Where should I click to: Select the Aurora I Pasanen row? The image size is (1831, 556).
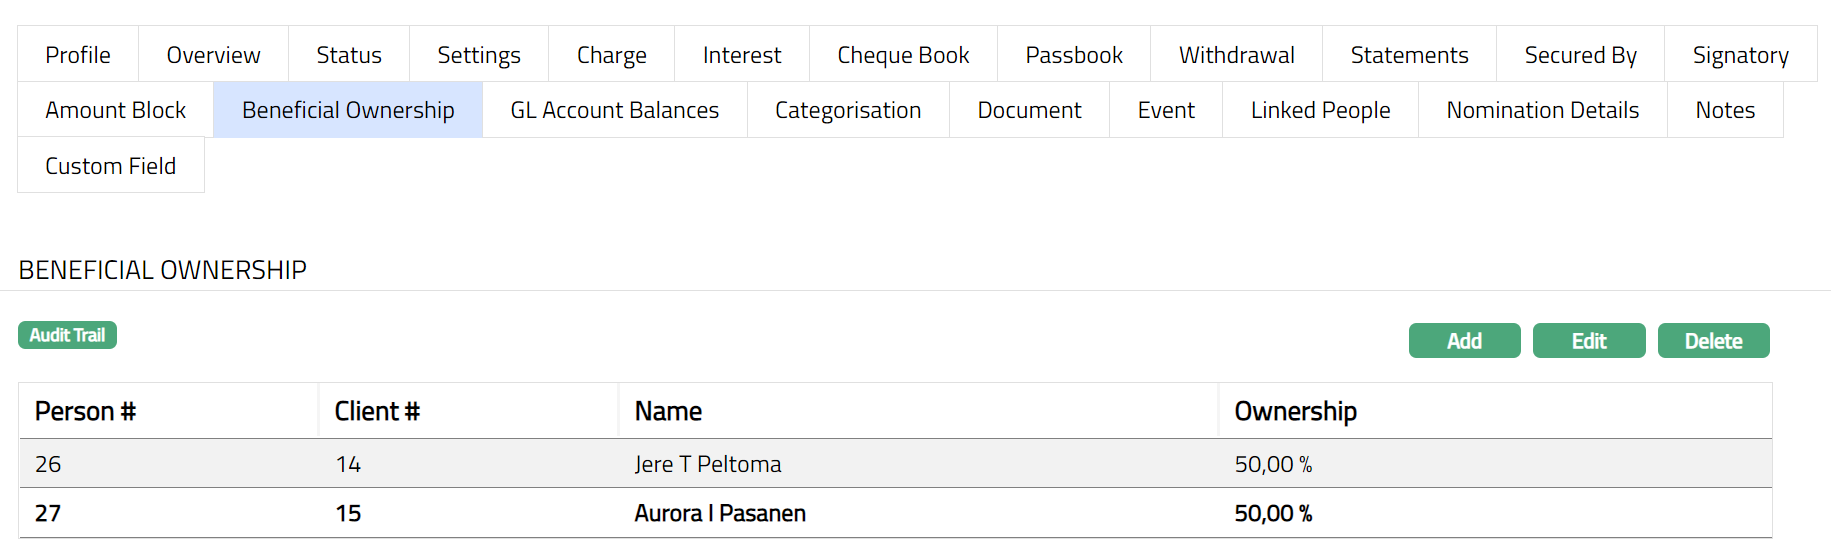pos(720,513)
